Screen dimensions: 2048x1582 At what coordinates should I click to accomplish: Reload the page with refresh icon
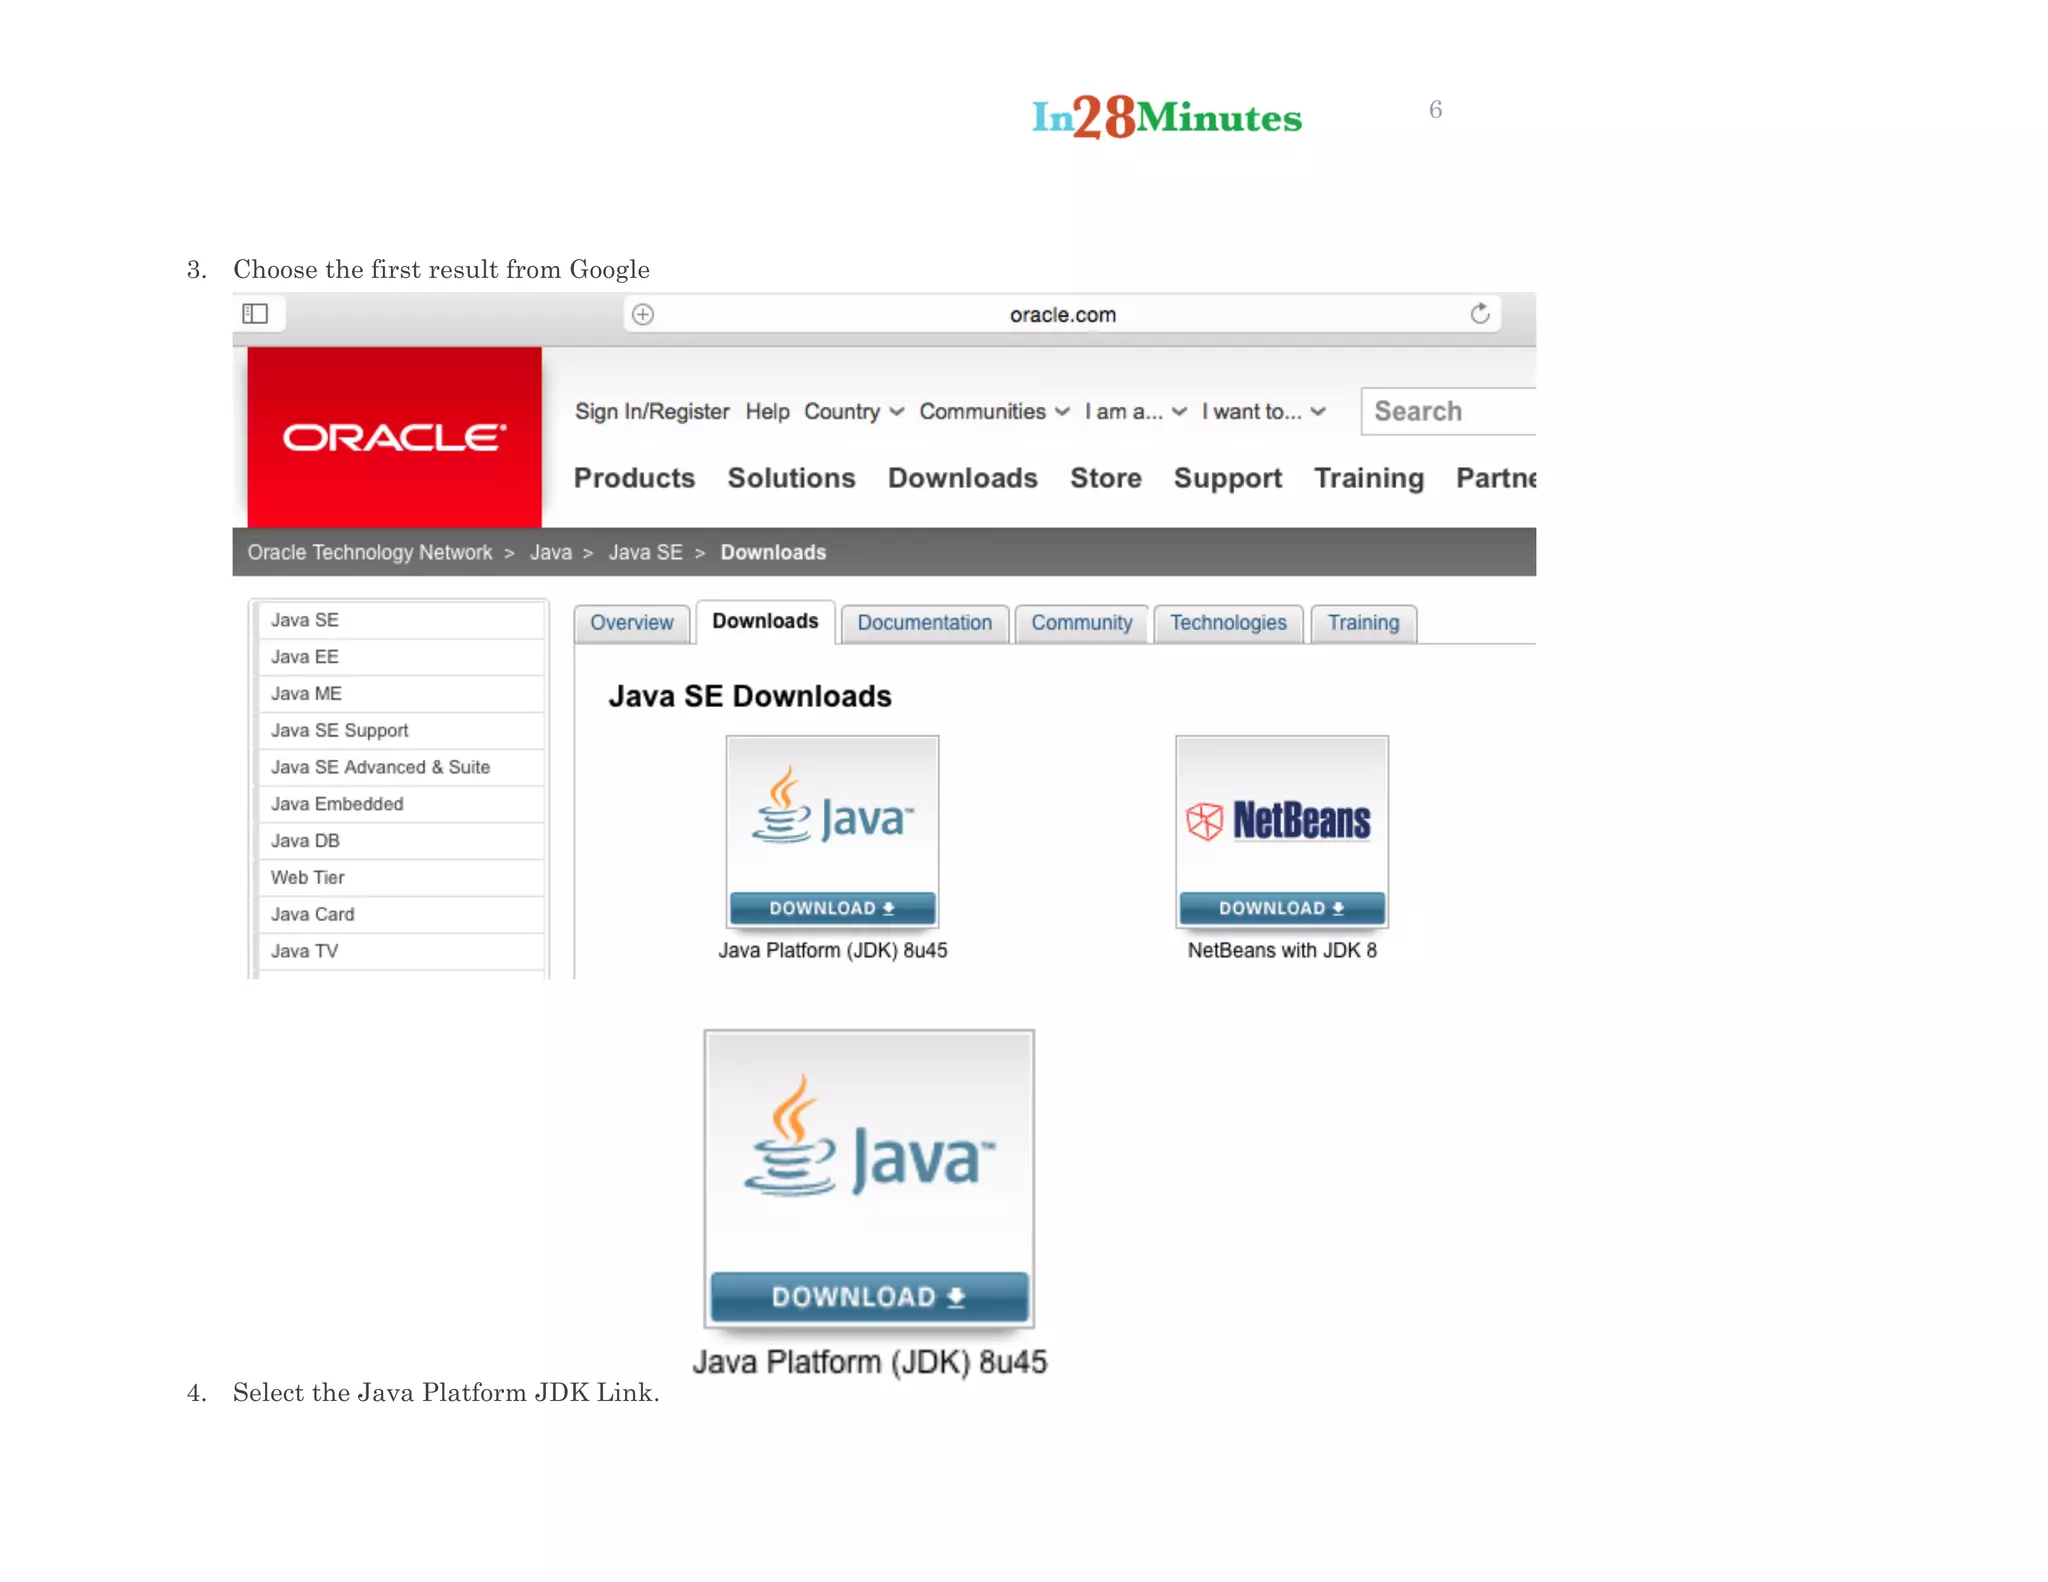1480,314
